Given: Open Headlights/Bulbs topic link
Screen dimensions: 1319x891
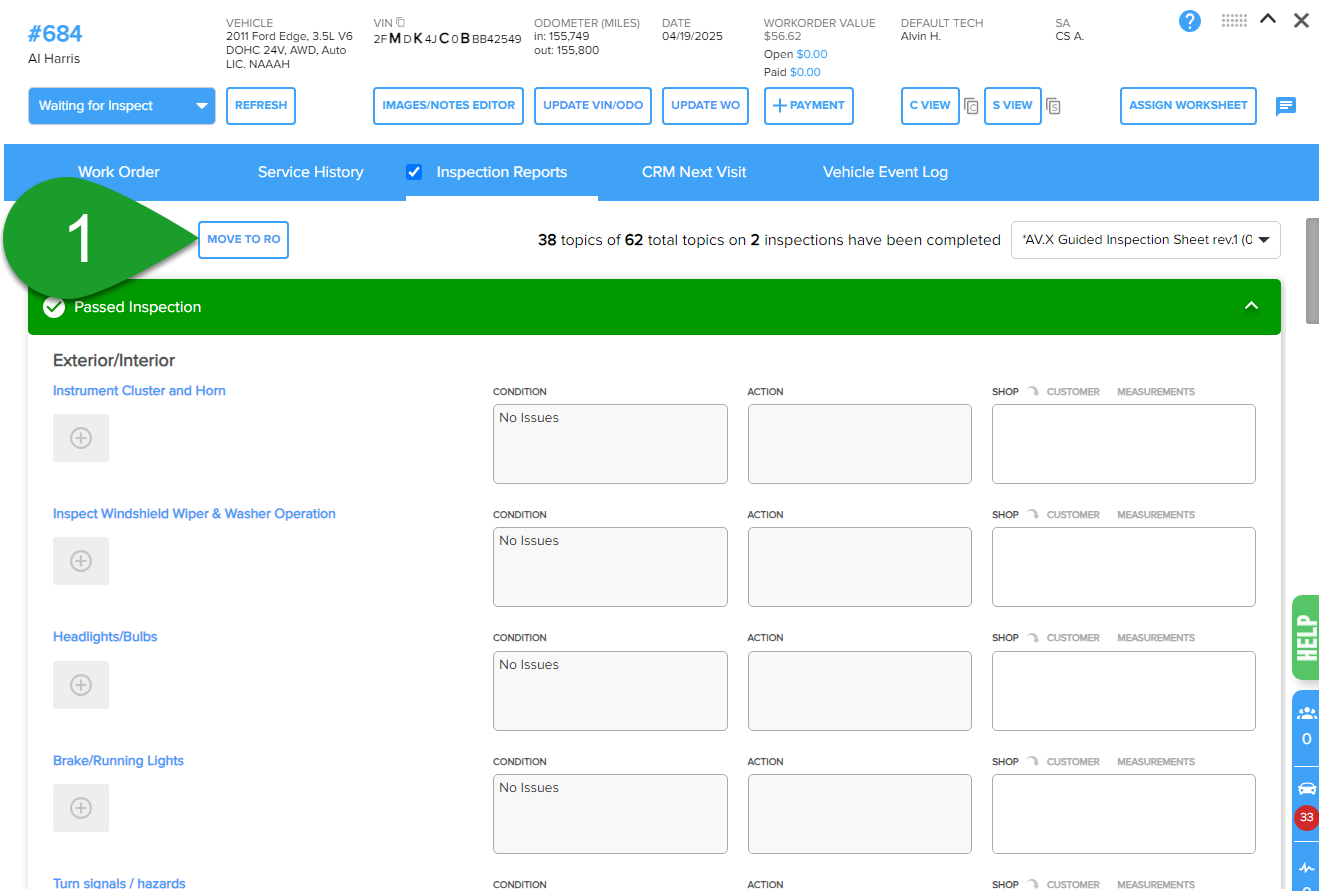Looking at the screenshot, I should point(105,637).
